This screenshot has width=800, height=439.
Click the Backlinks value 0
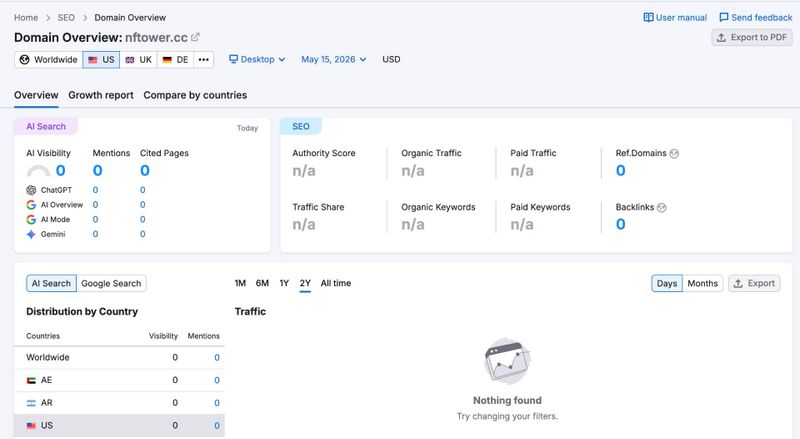[x=620, y=224]
